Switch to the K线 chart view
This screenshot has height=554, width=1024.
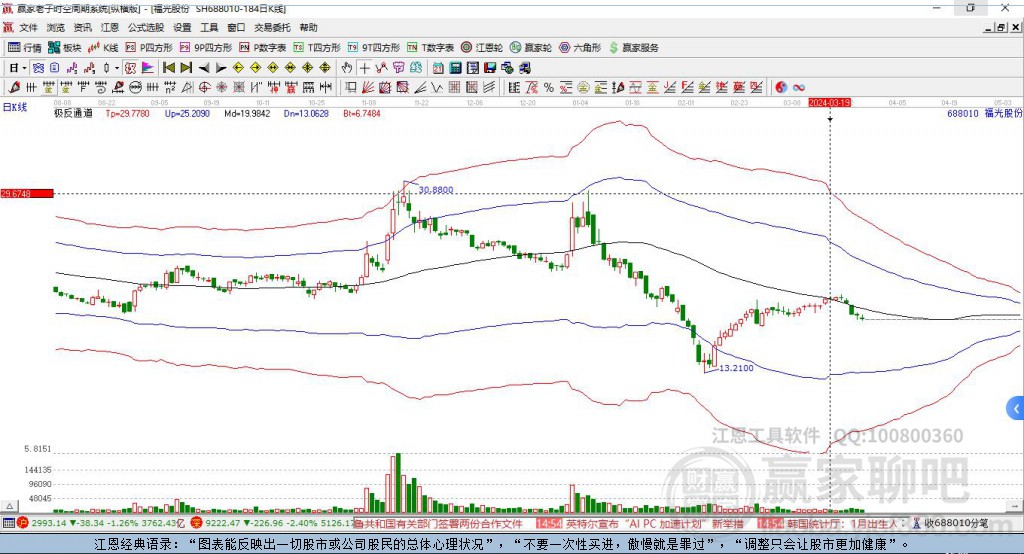point(103,48)
